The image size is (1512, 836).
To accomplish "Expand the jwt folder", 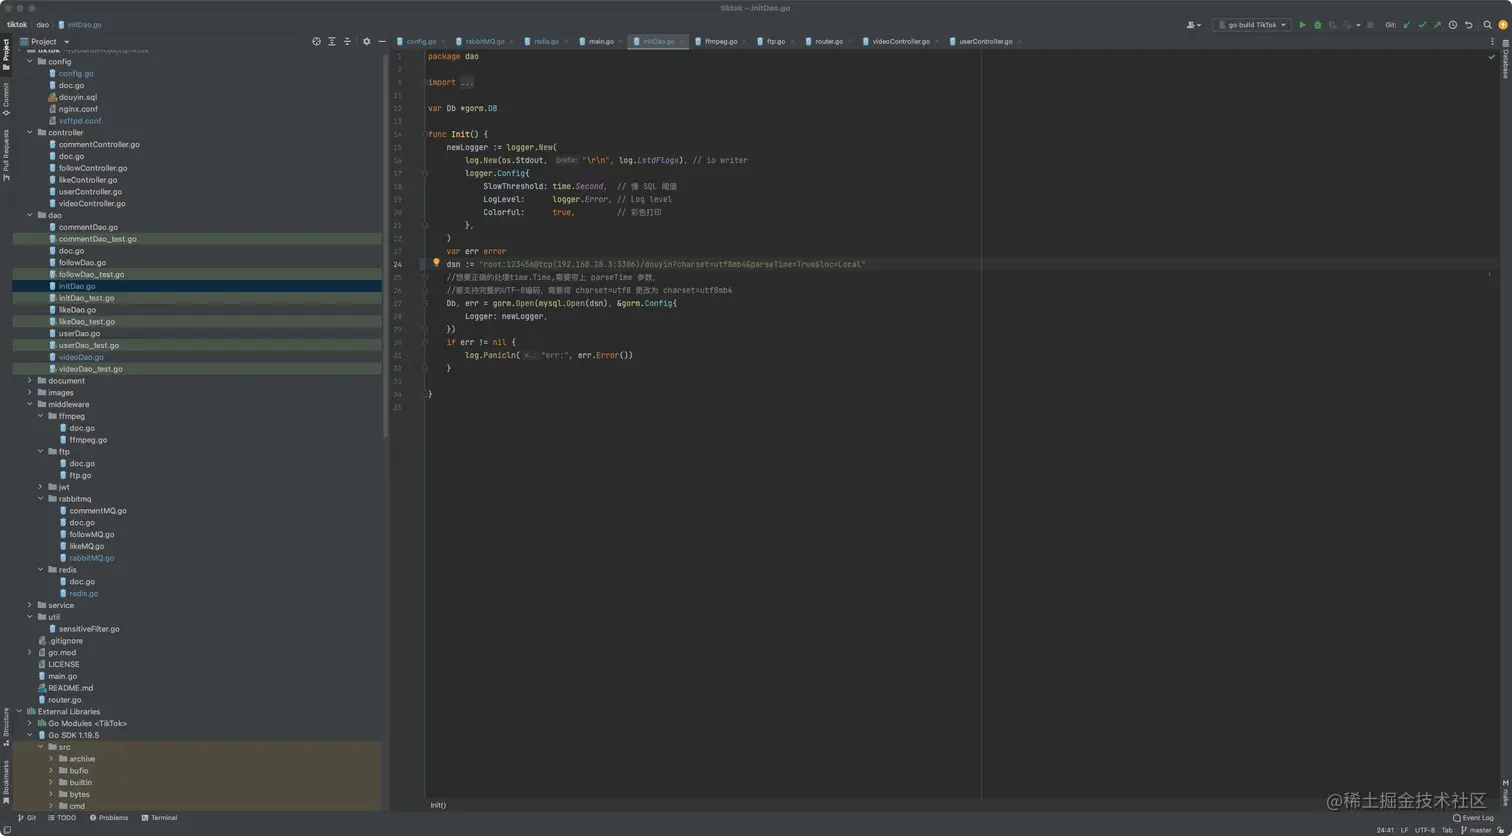I will [x=40, y=487].
